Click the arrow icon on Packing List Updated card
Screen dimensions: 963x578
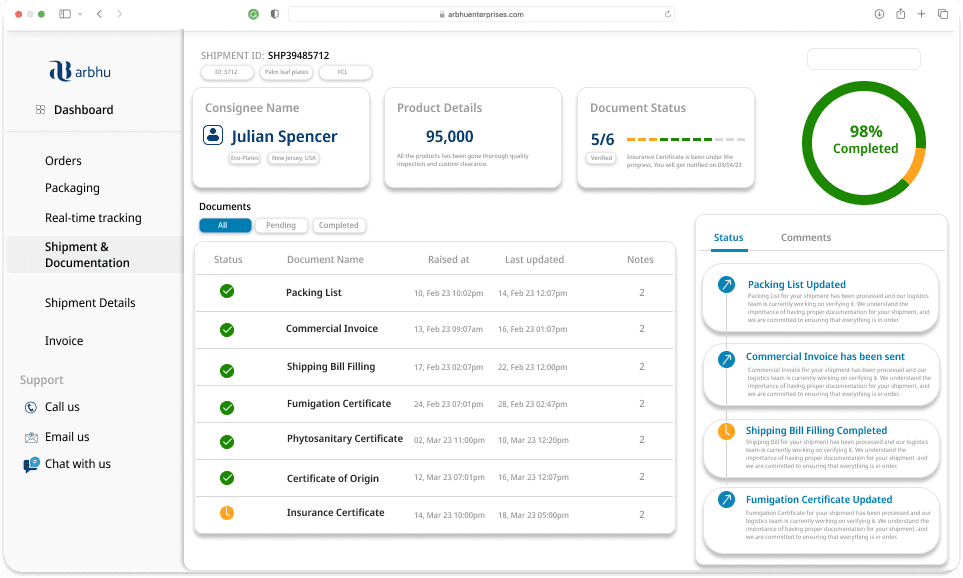click(726, 285)
